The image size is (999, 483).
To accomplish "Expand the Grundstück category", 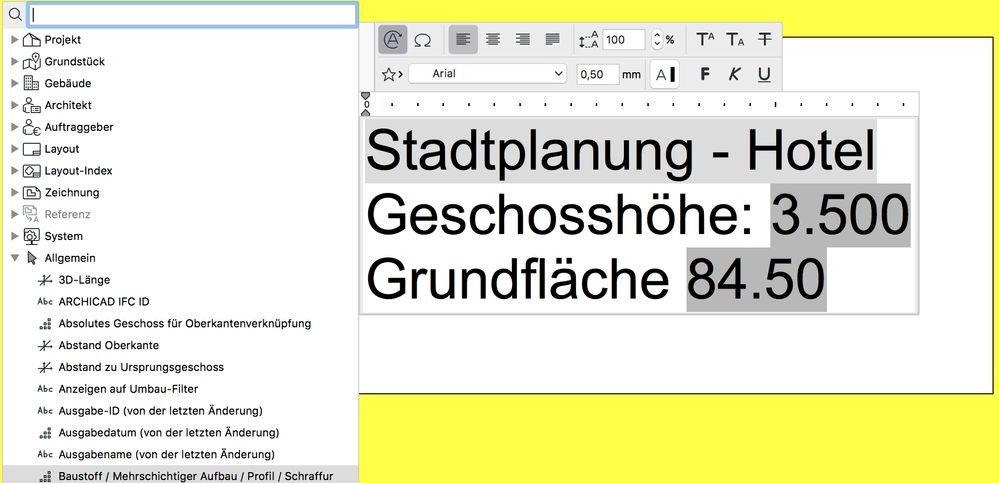I will pos(15,62).
